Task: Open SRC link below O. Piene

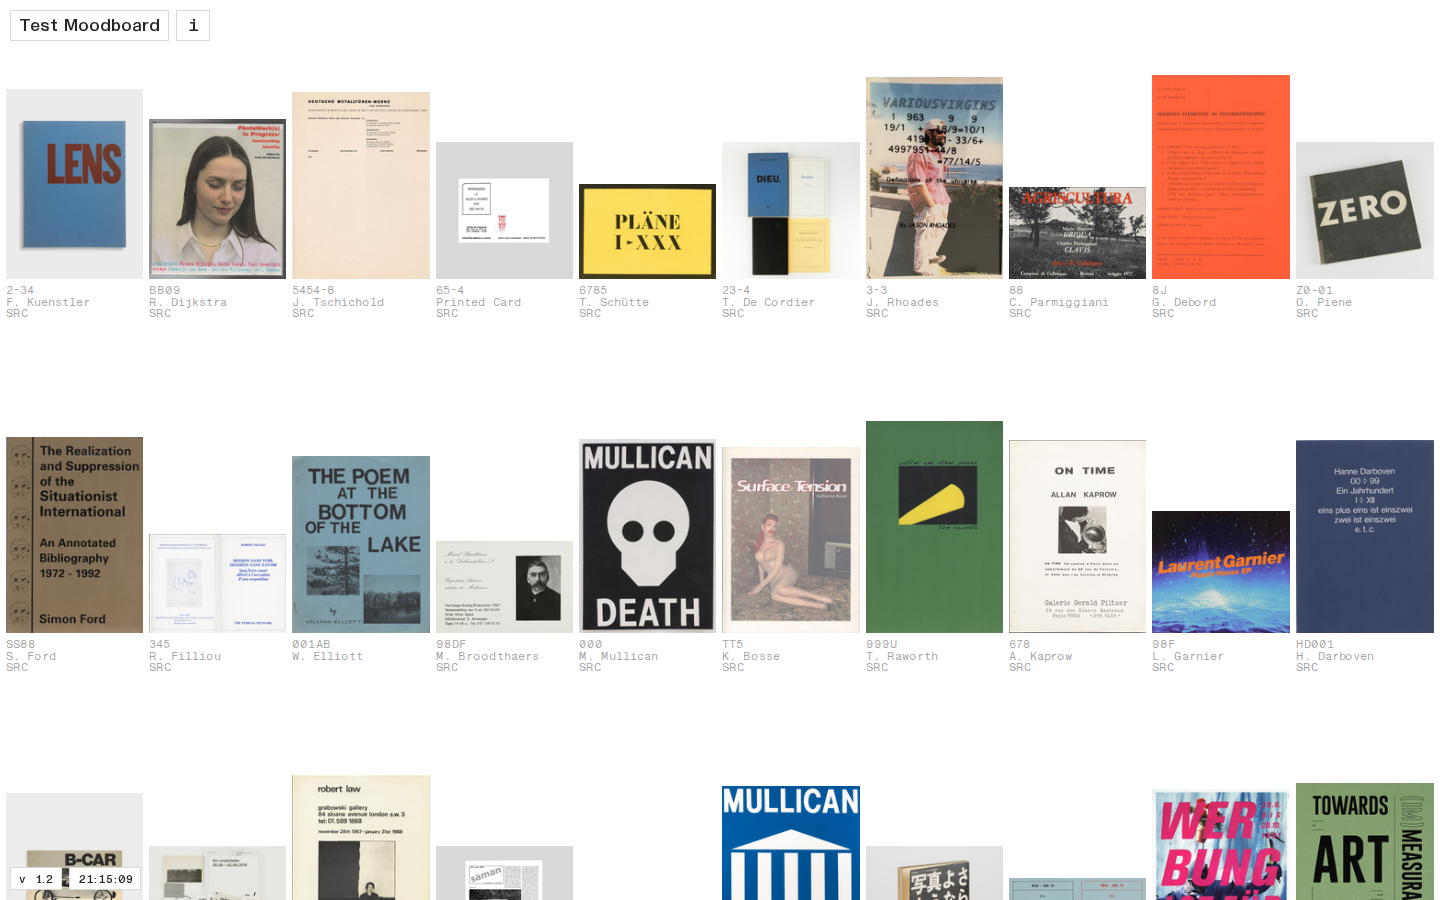Action: pos(1307,314)
